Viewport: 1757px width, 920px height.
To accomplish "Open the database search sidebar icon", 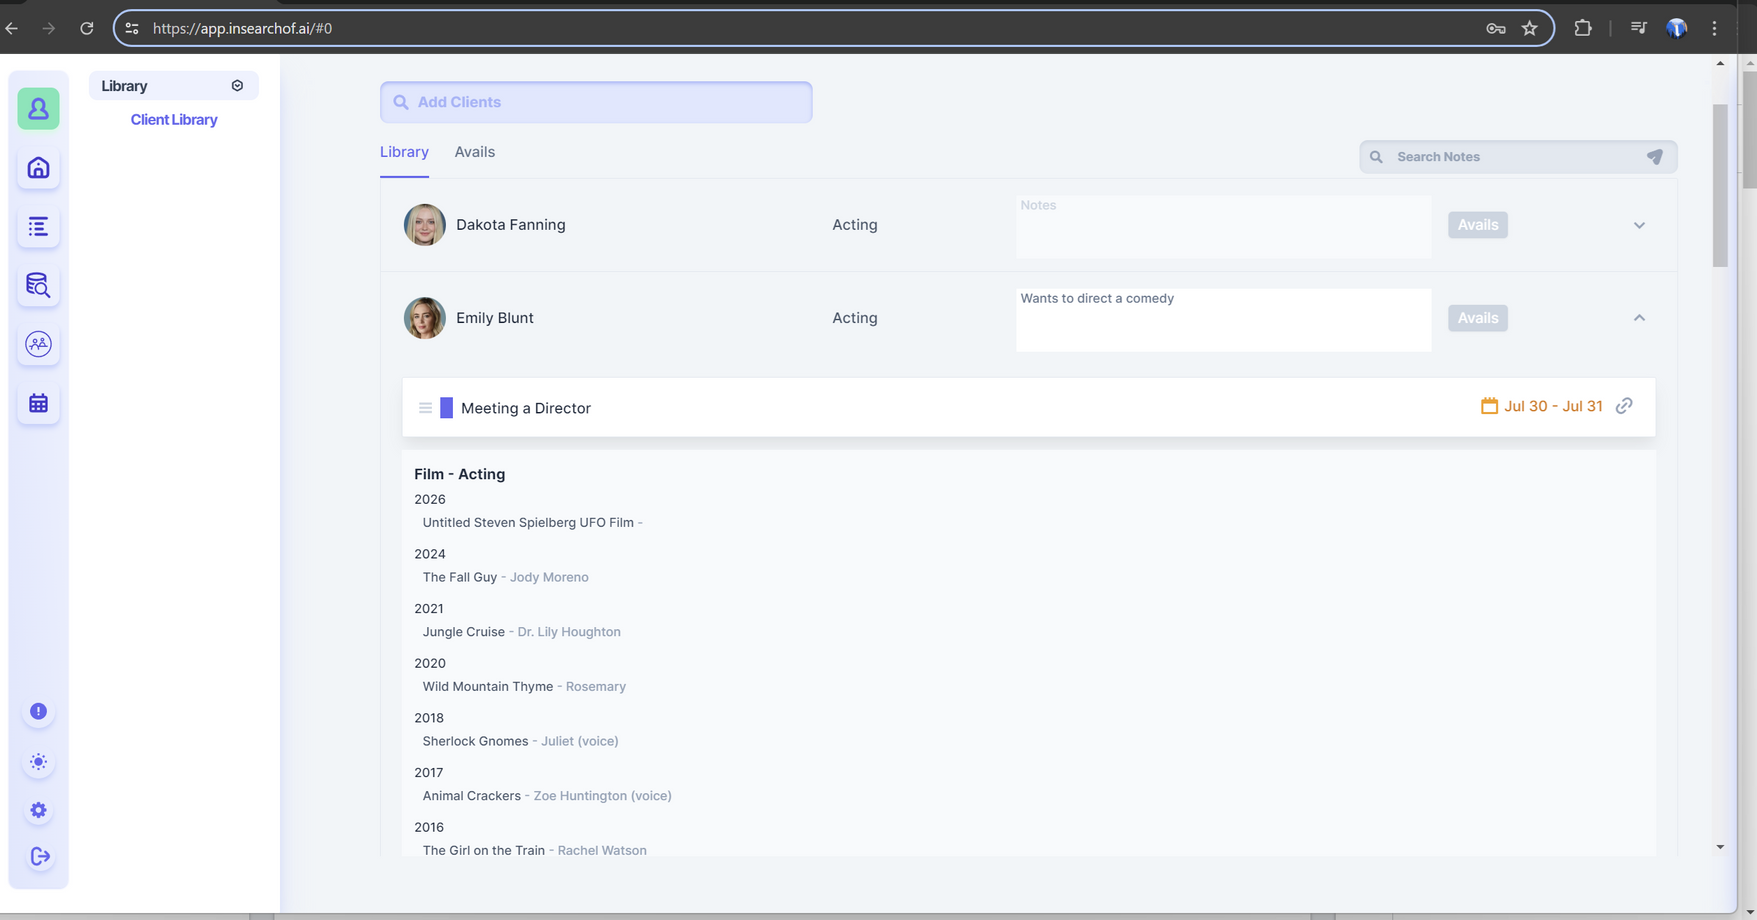I will tap(38, 286).
